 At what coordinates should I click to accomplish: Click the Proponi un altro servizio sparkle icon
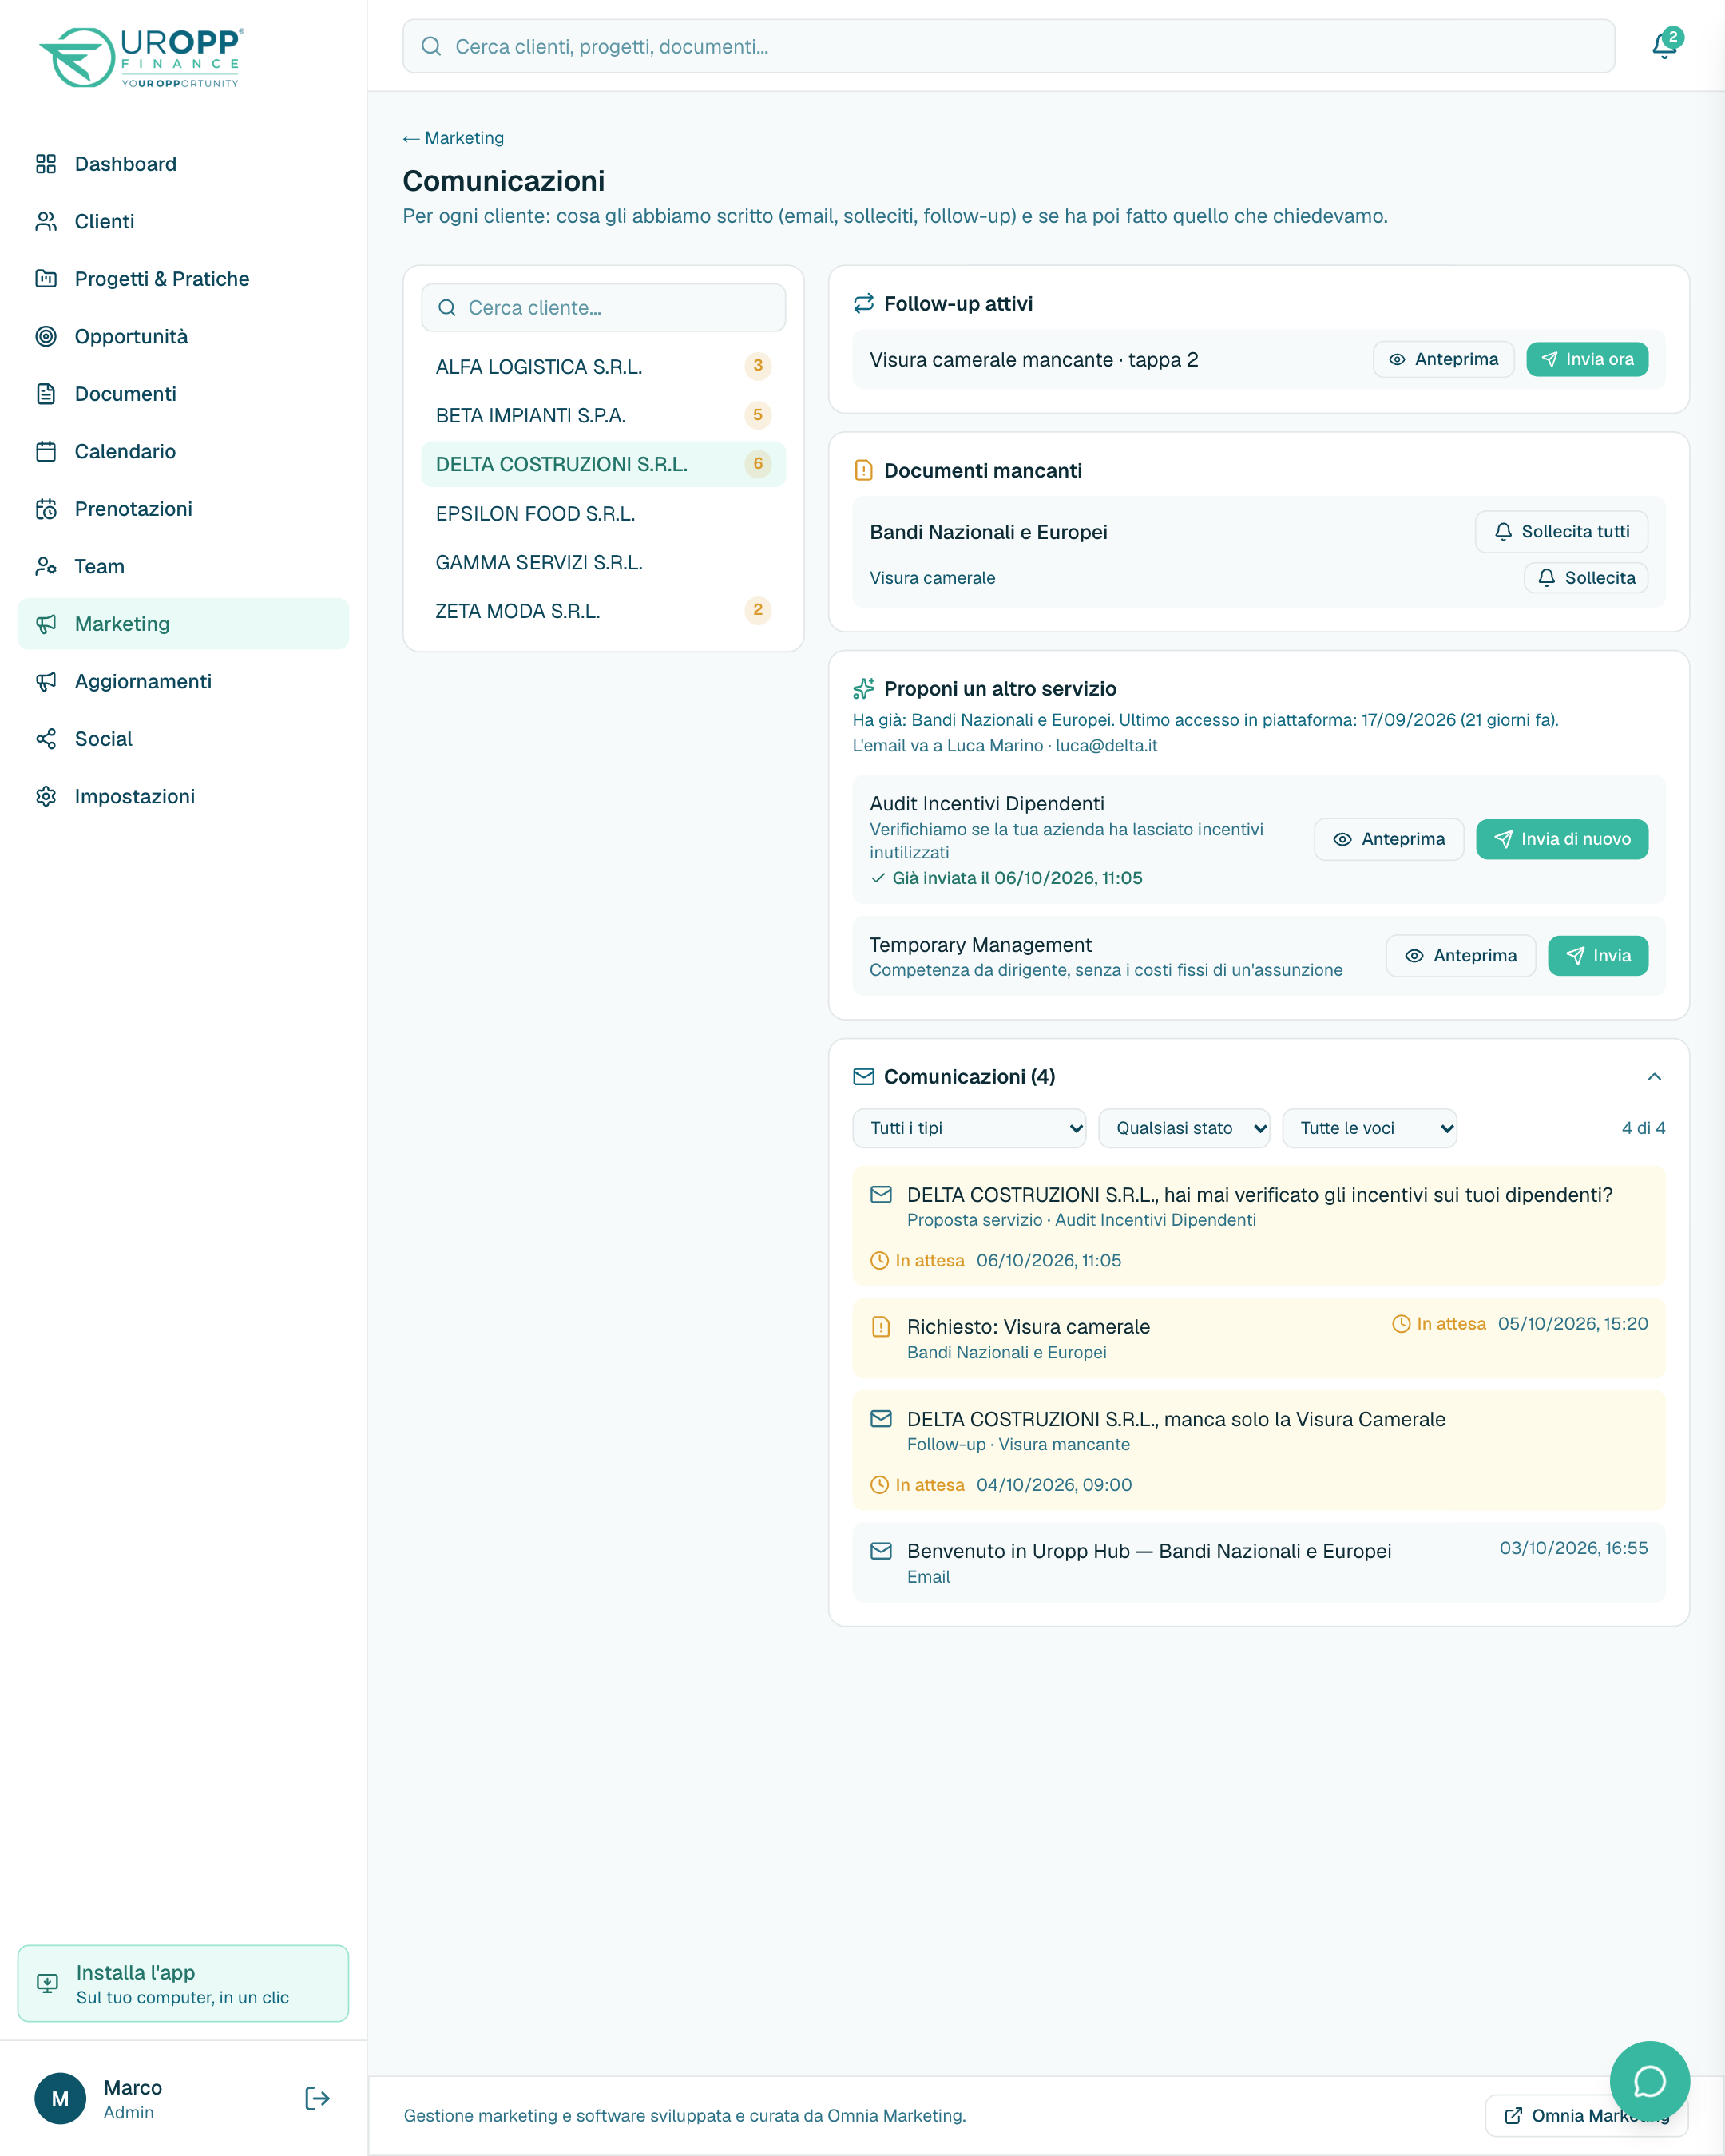click(863, 689)
